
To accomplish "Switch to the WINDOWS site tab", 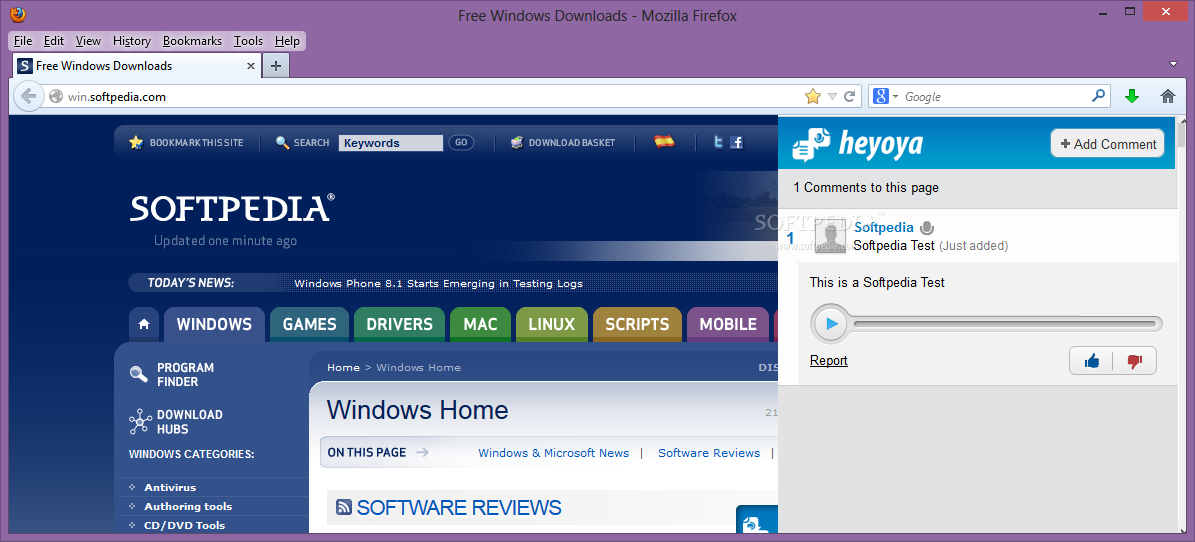I will coord(214,324).
